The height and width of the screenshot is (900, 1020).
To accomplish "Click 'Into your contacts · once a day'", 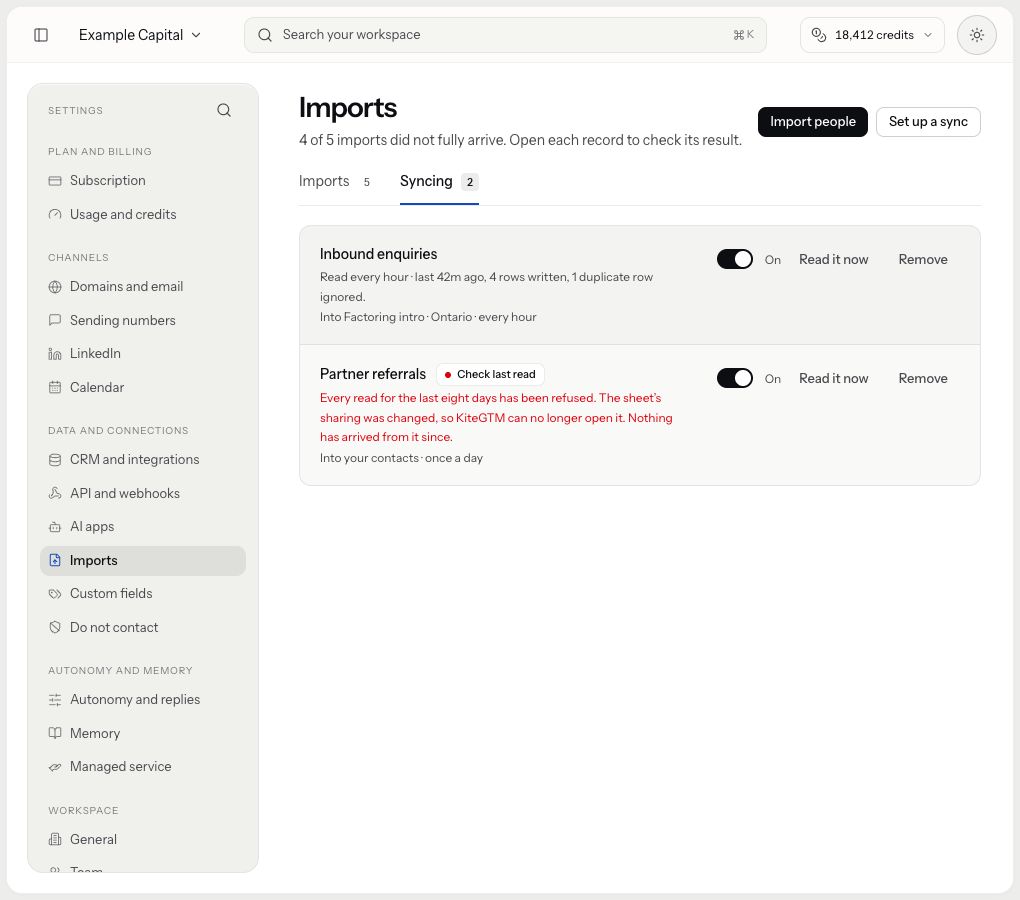I will [x=401, y=458].
